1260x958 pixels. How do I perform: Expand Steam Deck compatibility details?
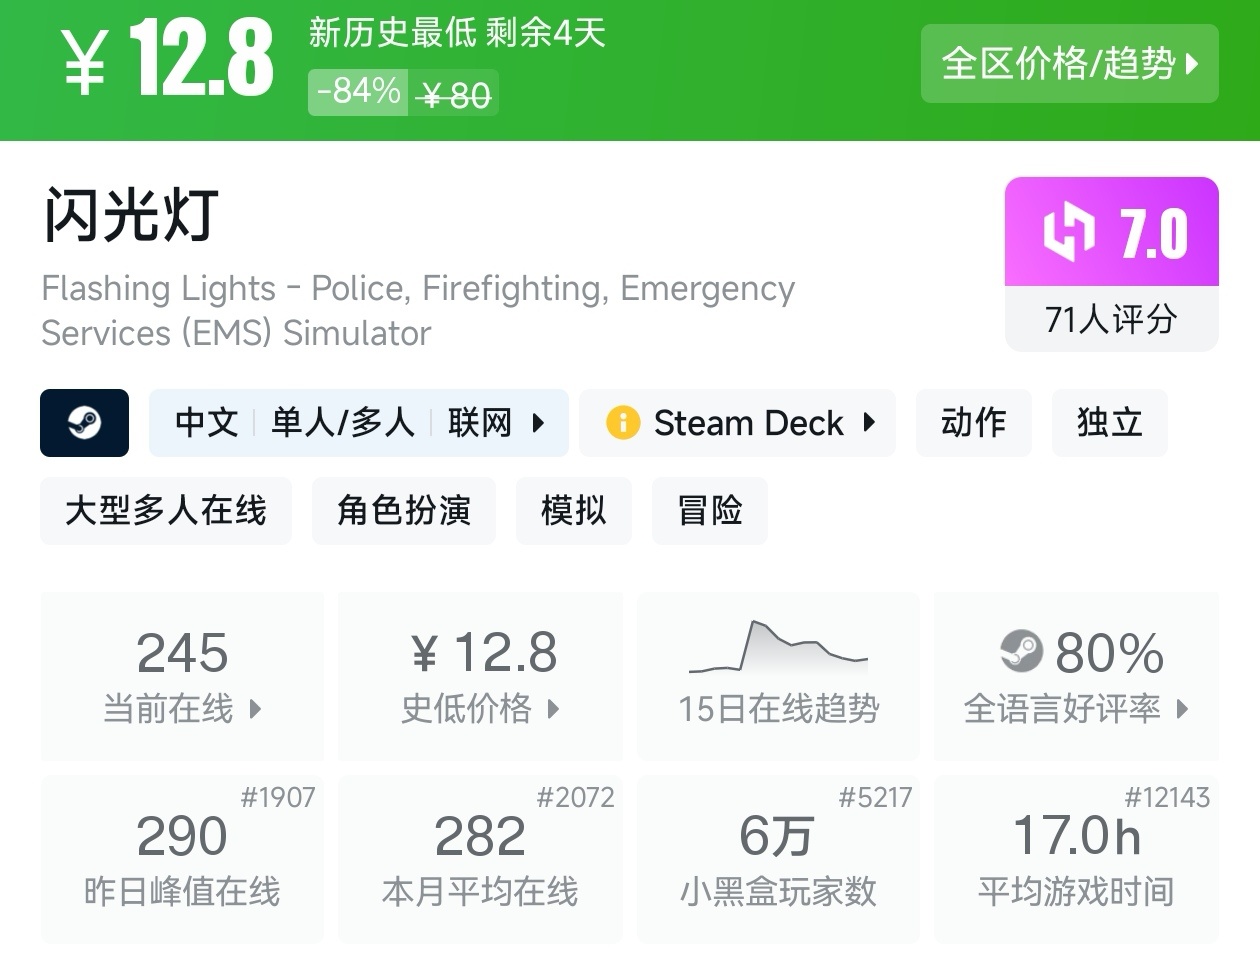click(738, 423)
